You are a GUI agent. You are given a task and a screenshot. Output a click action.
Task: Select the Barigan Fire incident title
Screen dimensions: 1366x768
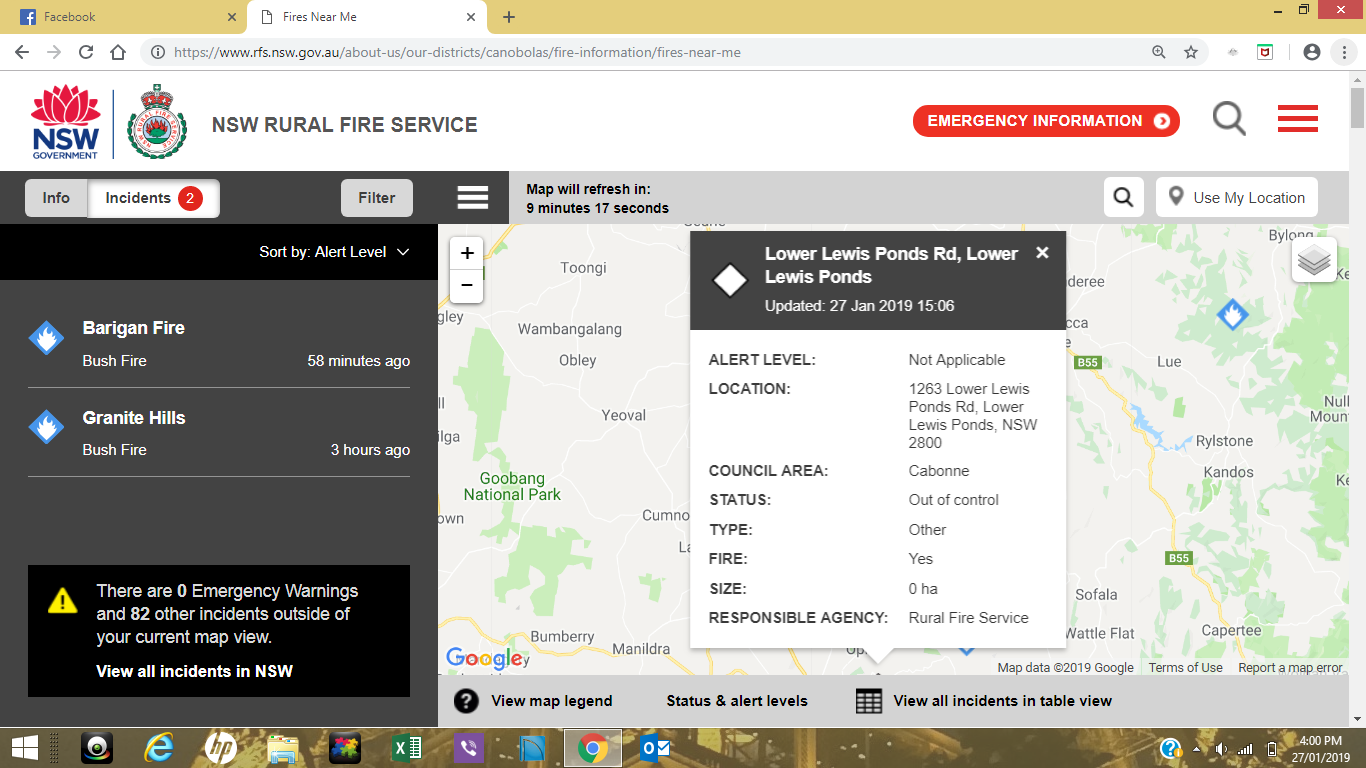pyautogui.click(x=134, y=328)
